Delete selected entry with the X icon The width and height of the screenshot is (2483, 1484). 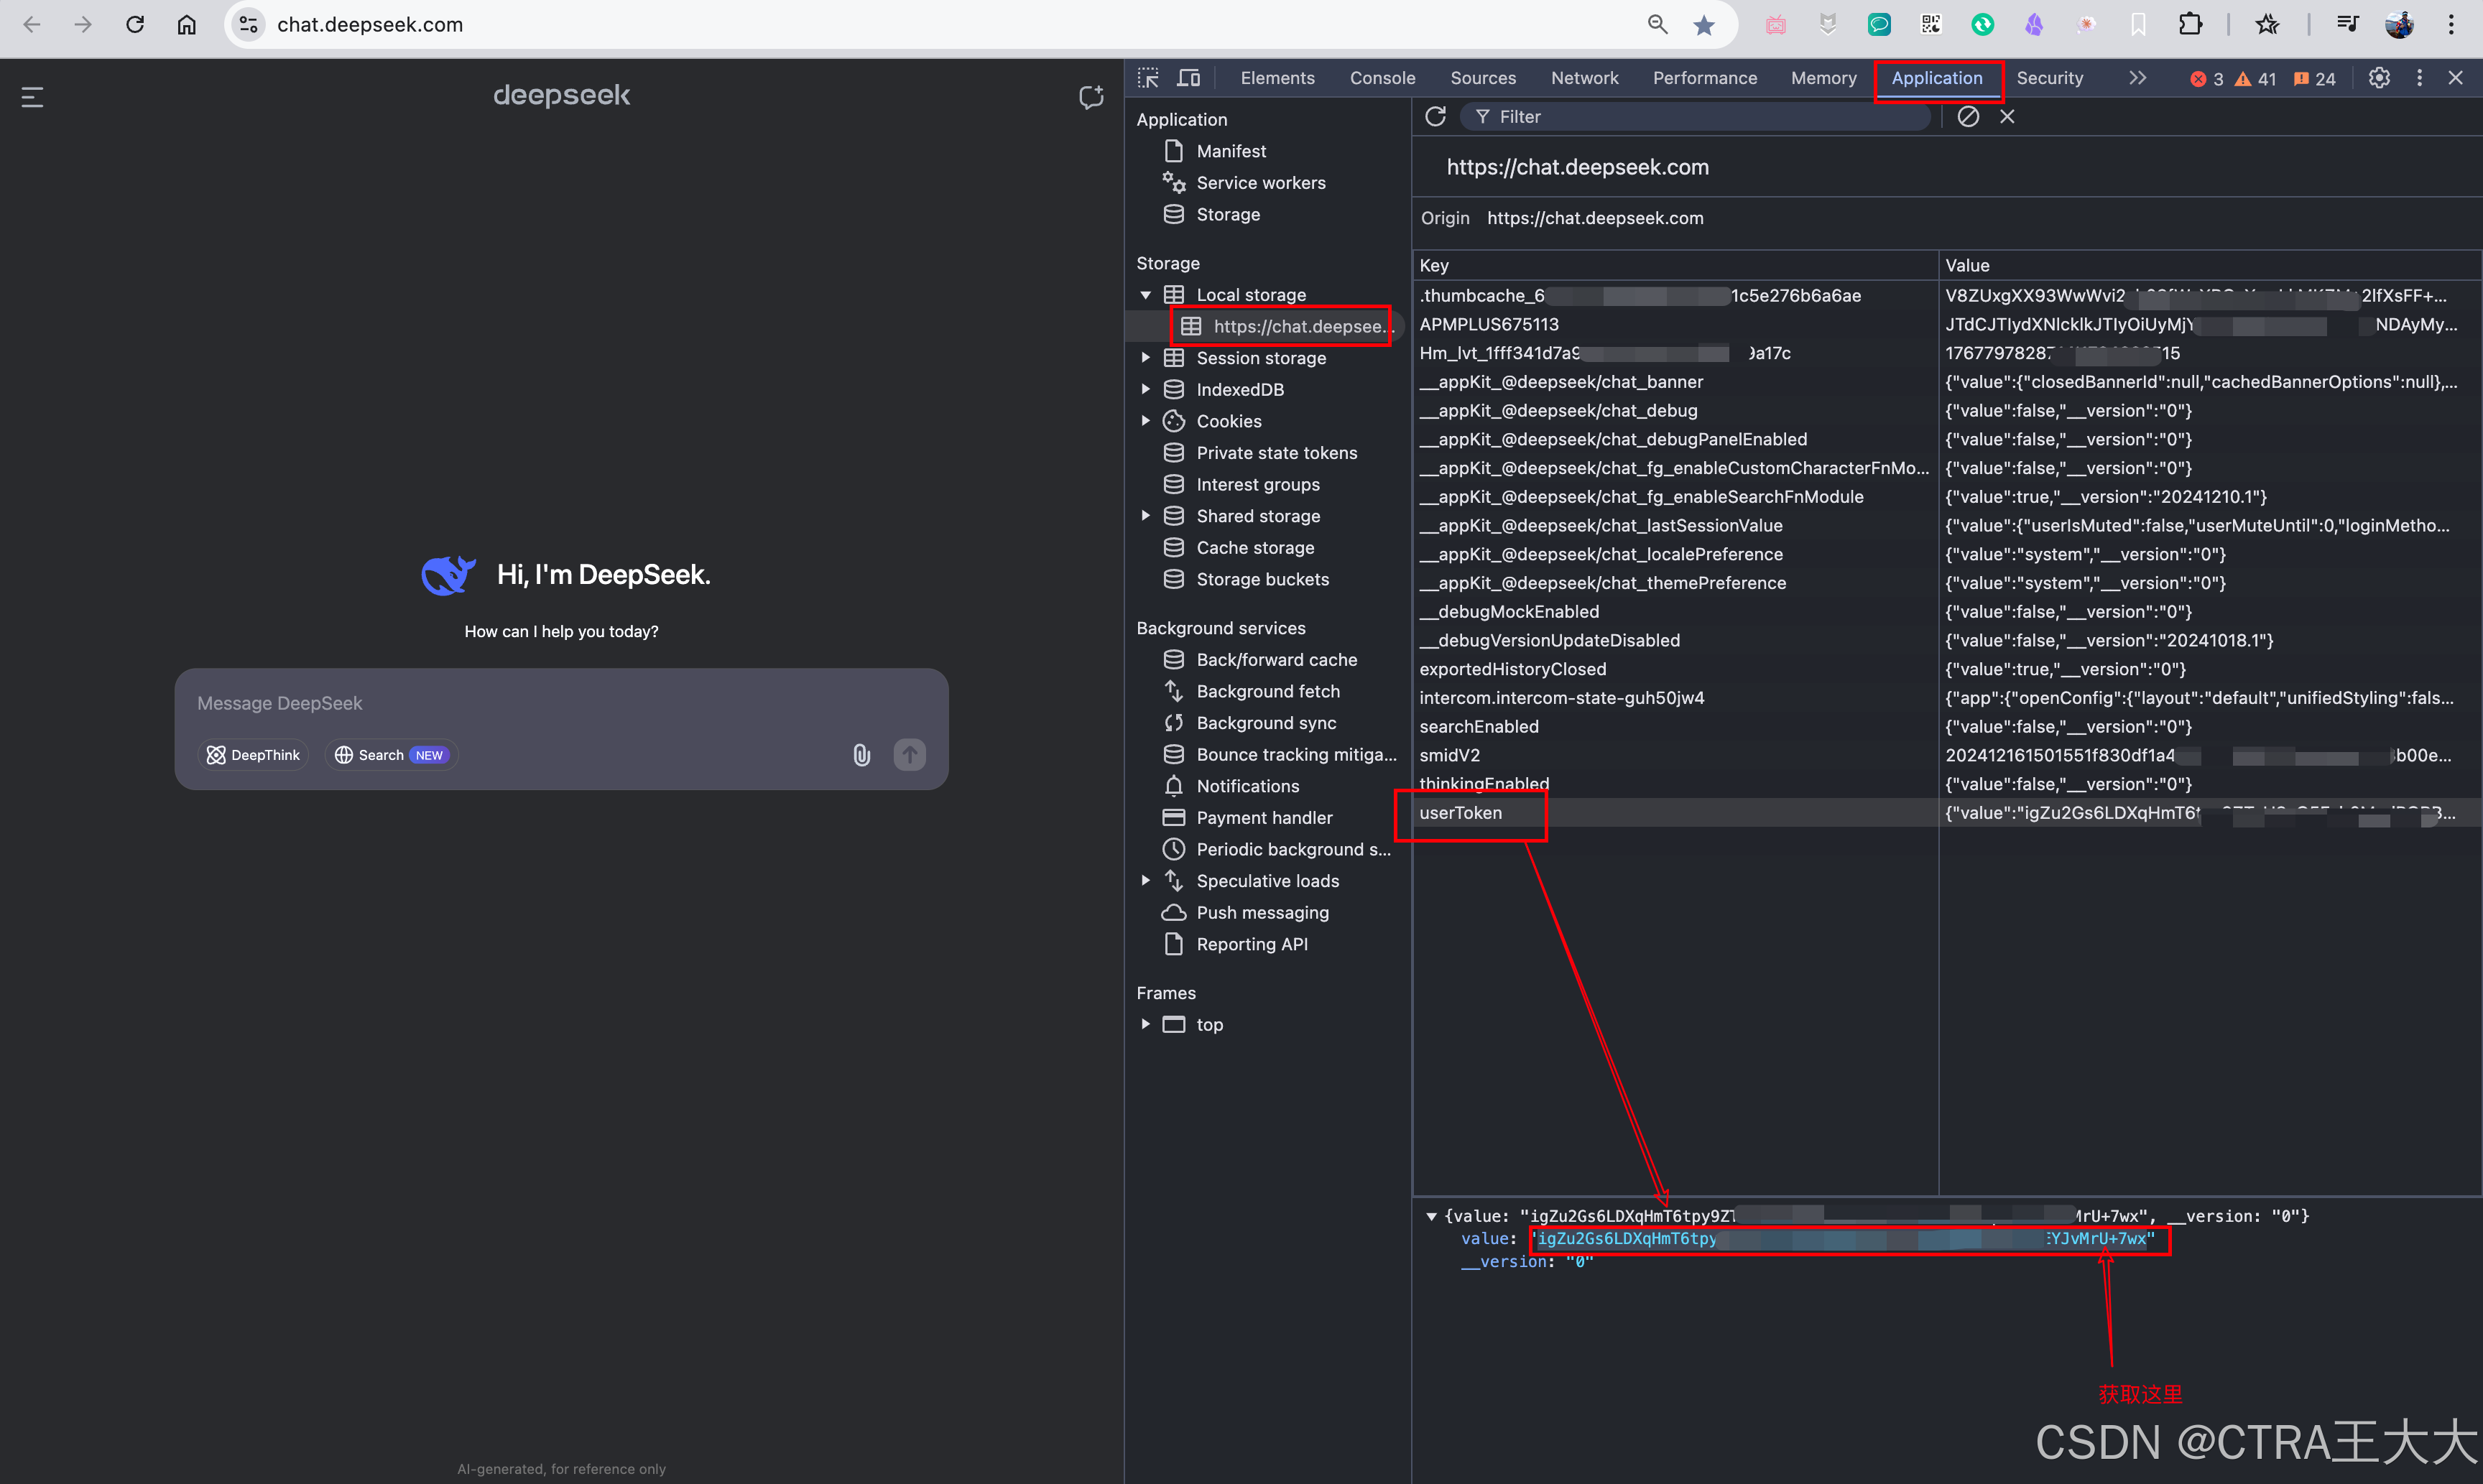2006,116
